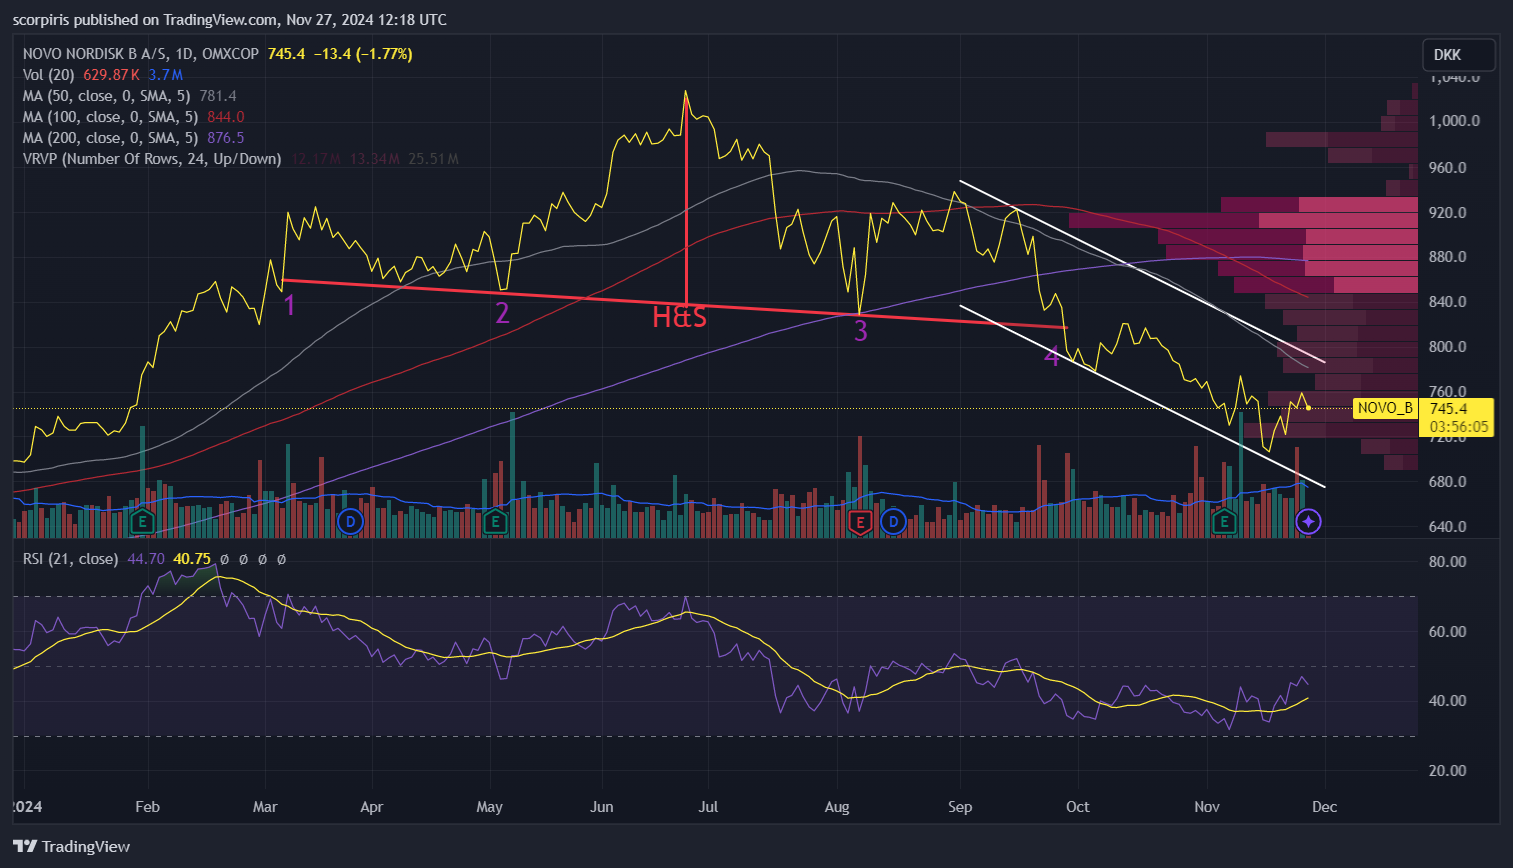Select the RSI (21, close) legend

71,559
